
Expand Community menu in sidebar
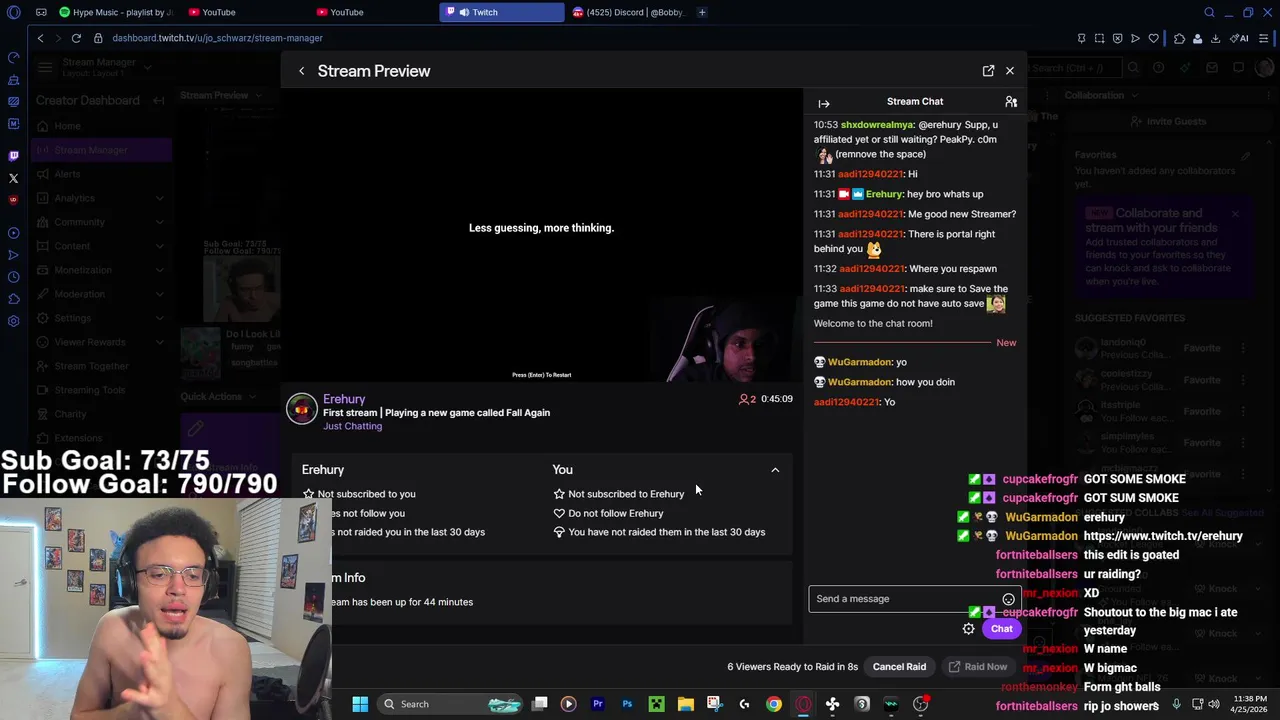[x=100, y=222]
